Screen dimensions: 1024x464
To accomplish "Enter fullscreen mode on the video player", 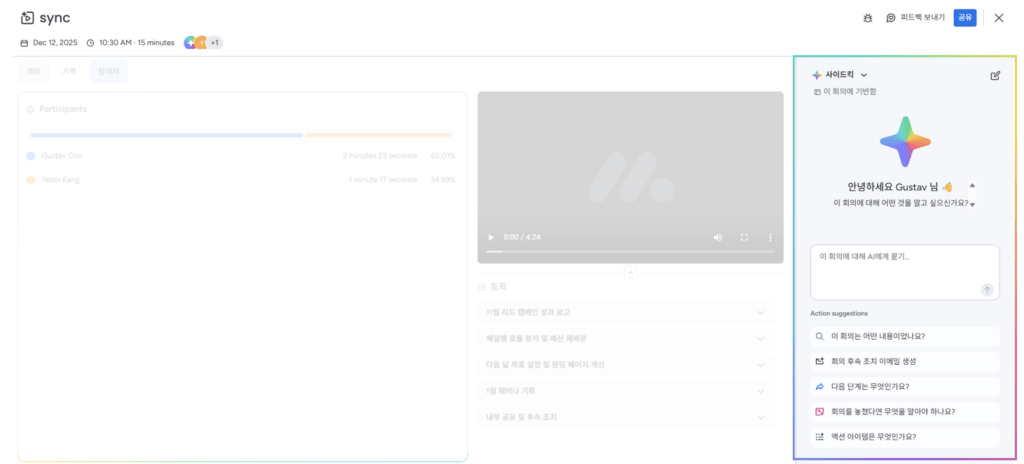I will tap(743, 237).
